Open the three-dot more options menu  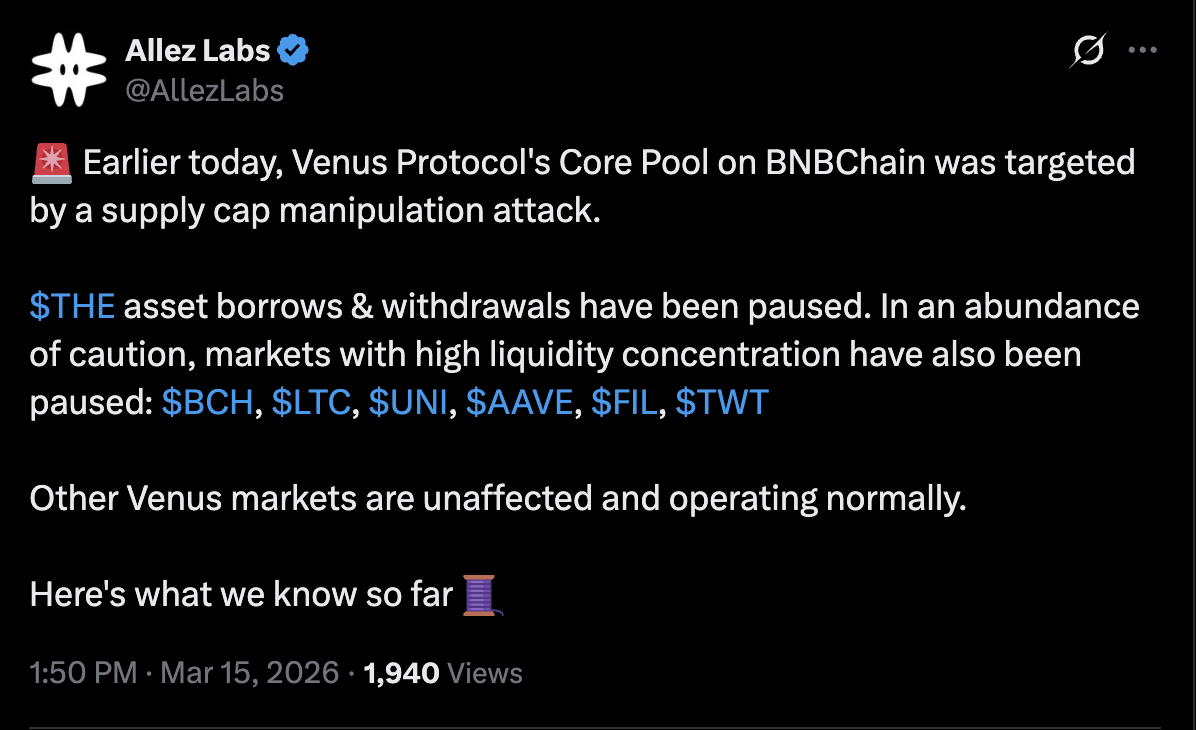click(x=1142, y=49)
